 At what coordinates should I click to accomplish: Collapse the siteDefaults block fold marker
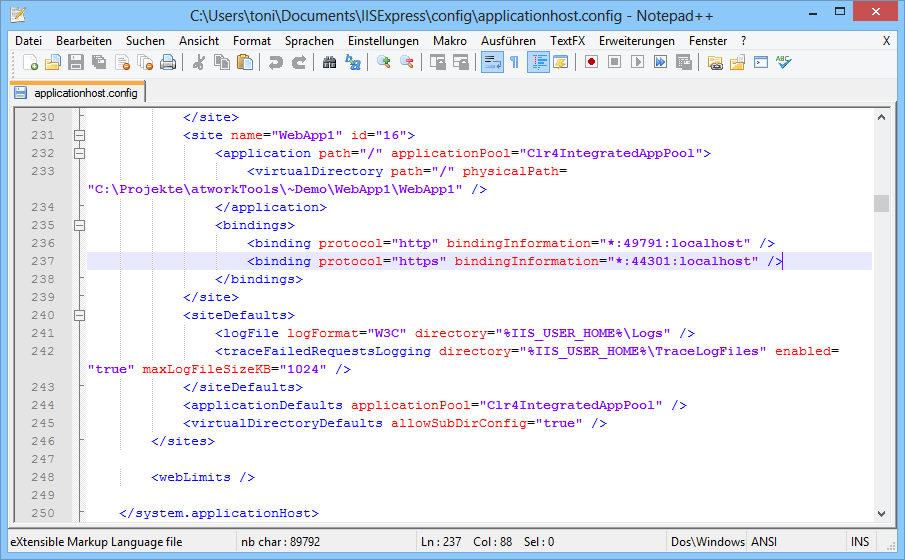[x=79, y=315]
